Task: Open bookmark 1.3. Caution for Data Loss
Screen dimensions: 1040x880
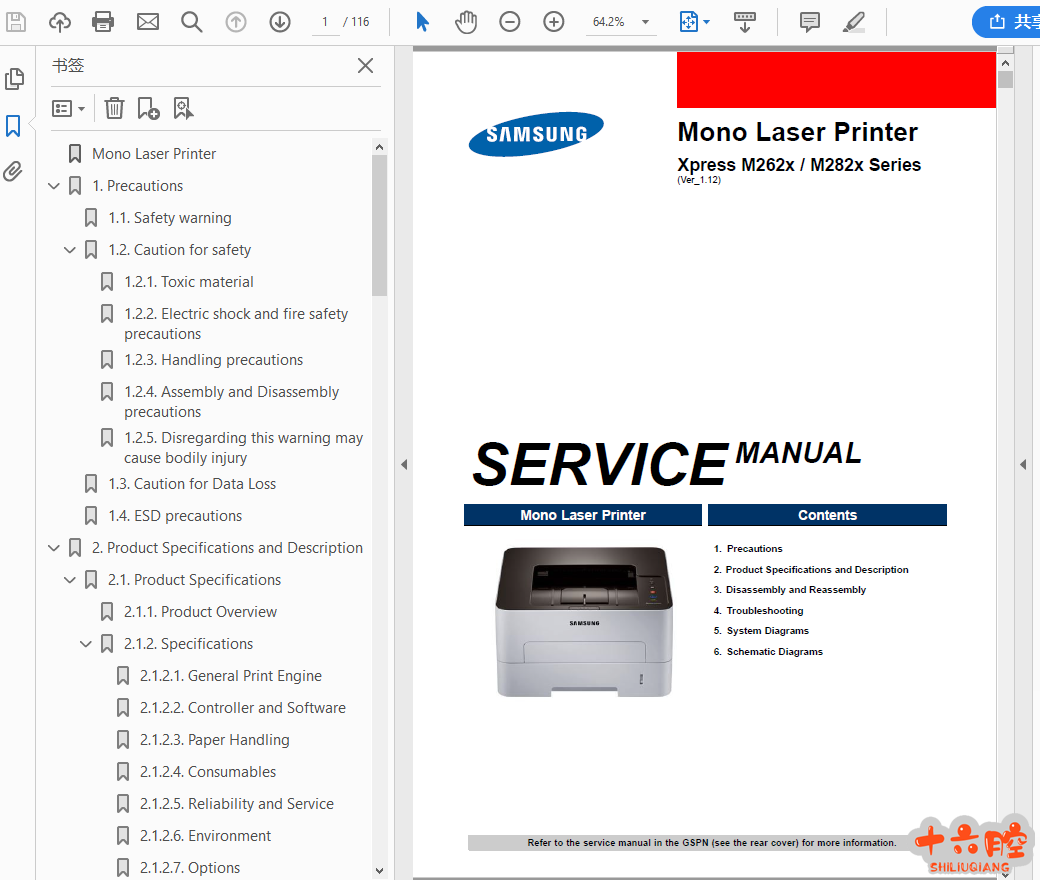Action: pyautogui.click(x=192, y=484)
